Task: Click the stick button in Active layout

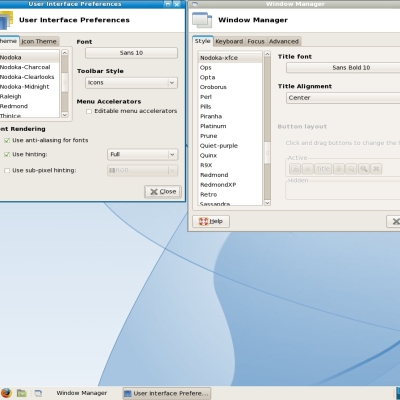Action: pos(307,169)
